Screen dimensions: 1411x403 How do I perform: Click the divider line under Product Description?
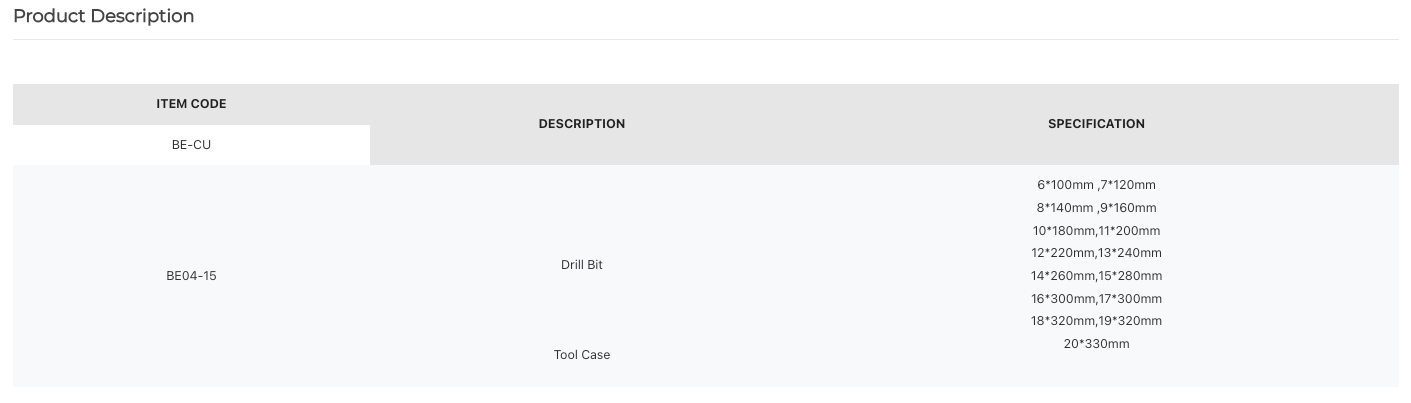[706, 40]
